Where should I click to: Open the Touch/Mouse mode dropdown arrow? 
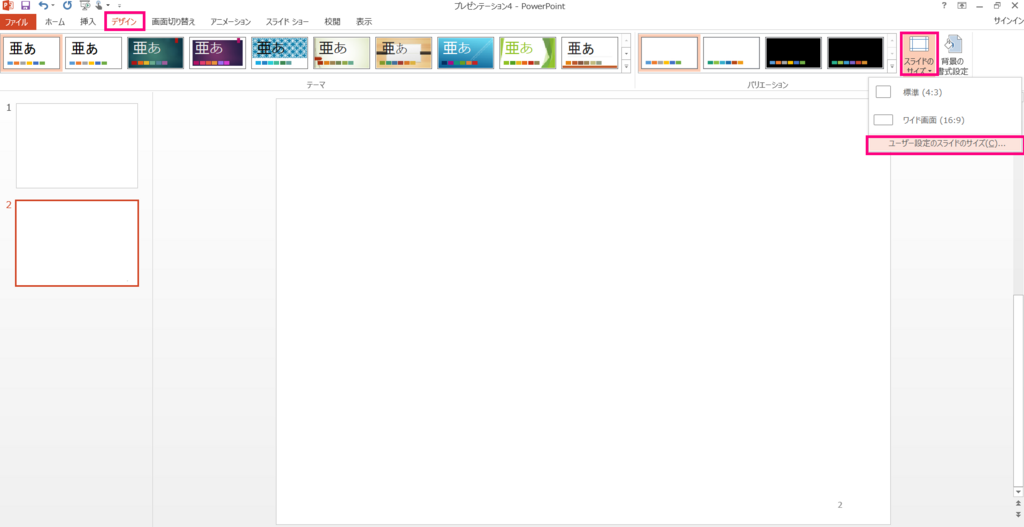pos(108,6)
